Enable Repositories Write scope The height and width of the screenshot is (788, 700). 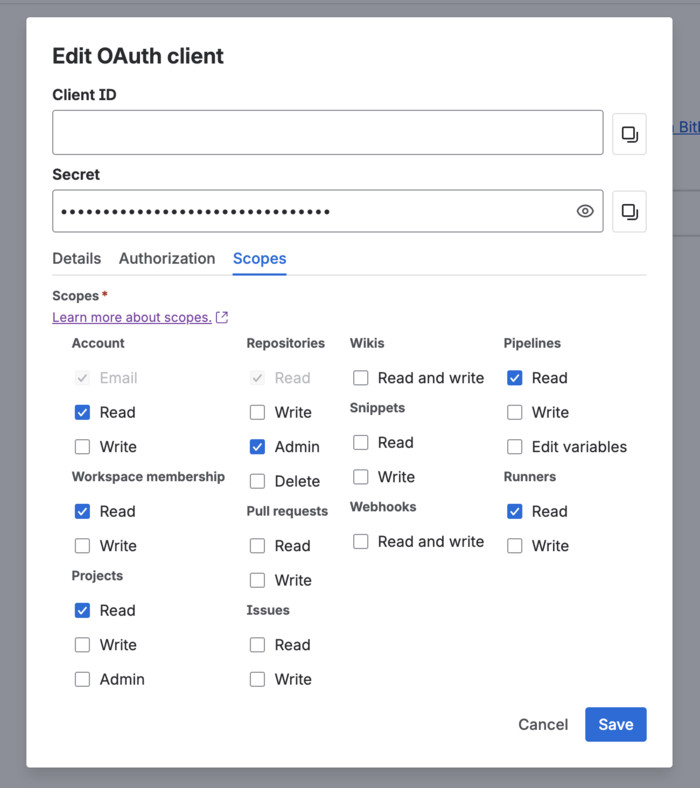[x=257, y=412]
